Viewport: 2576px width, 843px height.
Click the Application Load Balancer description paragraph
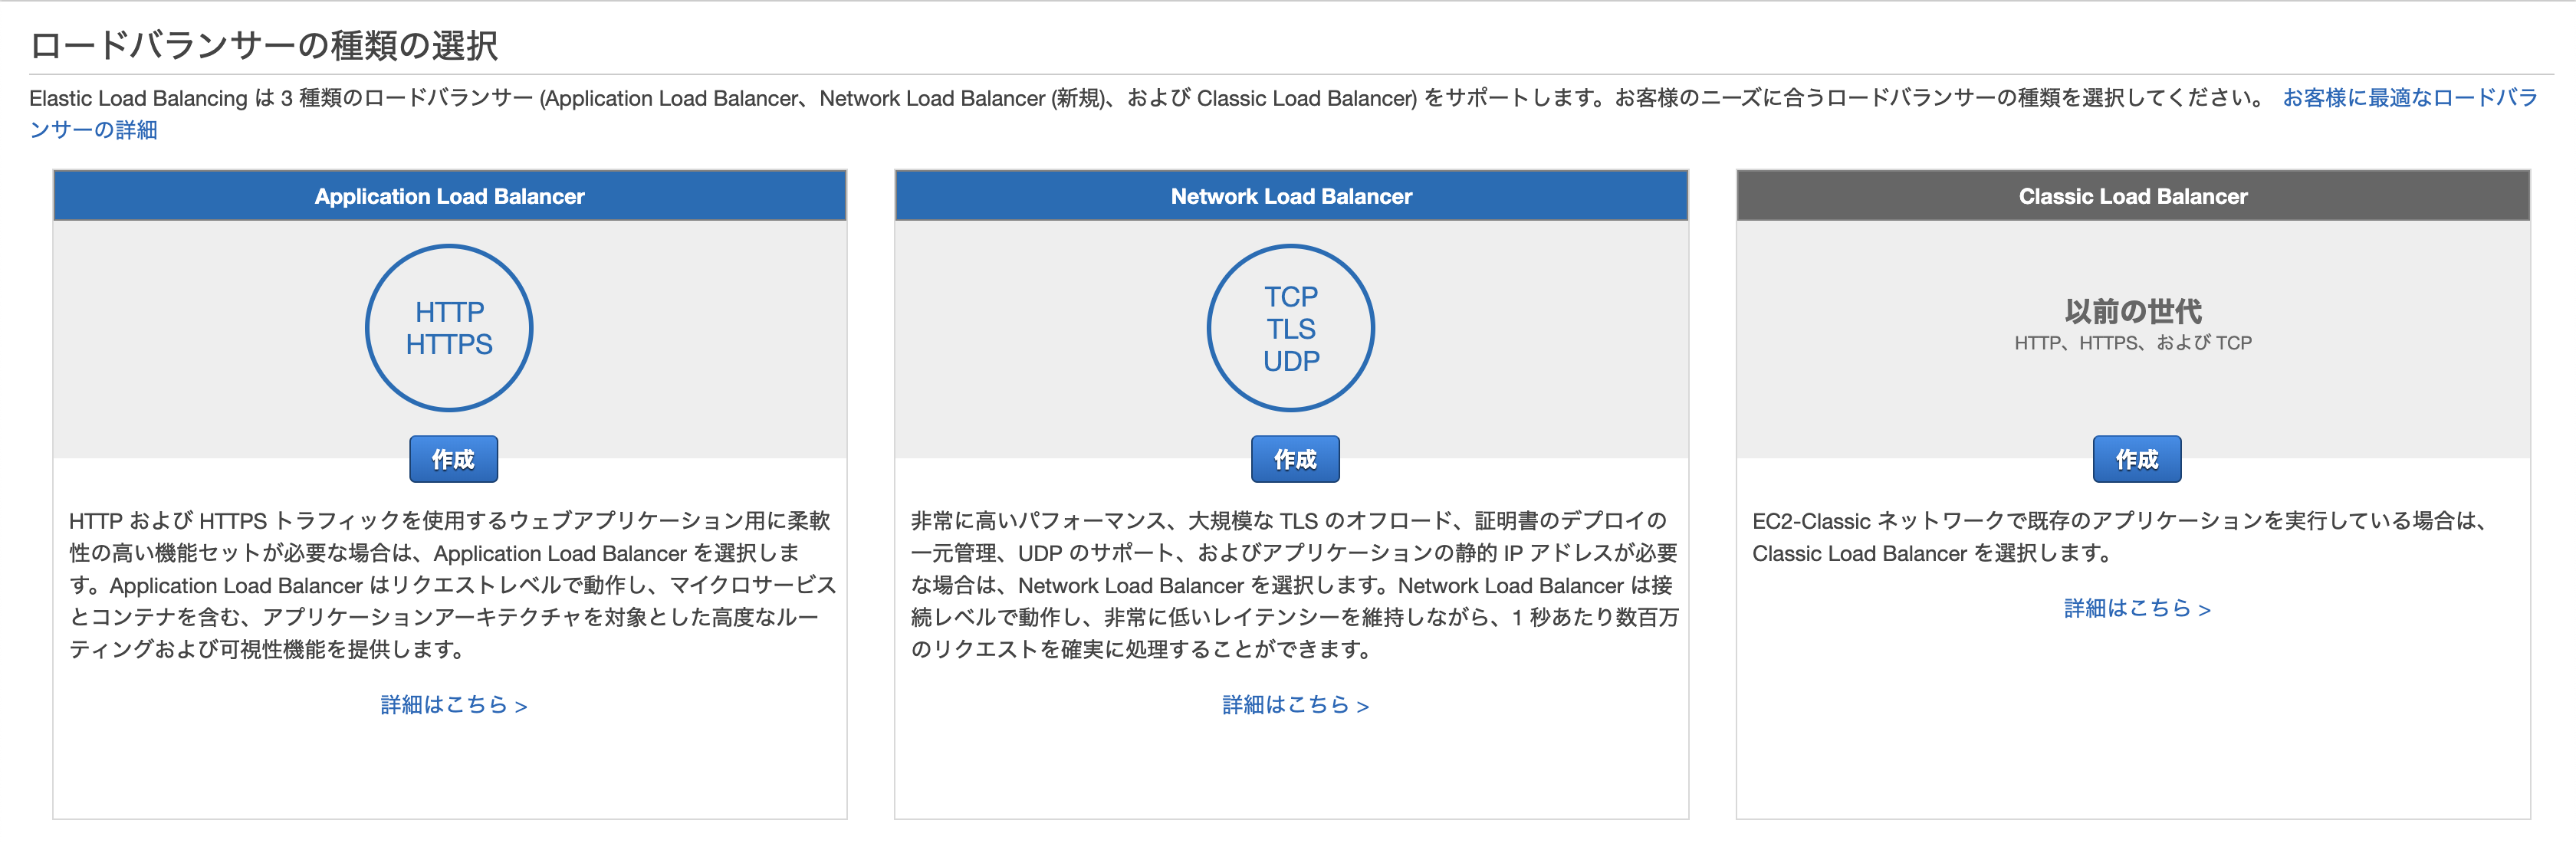pos(452,585)
